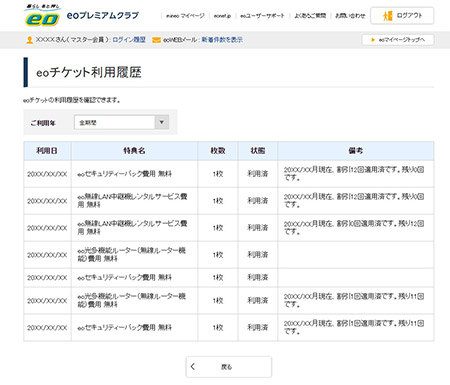Click the orange mail envelope icon
Viewport: 450px width, 385px height.
(x=156, y=40)
